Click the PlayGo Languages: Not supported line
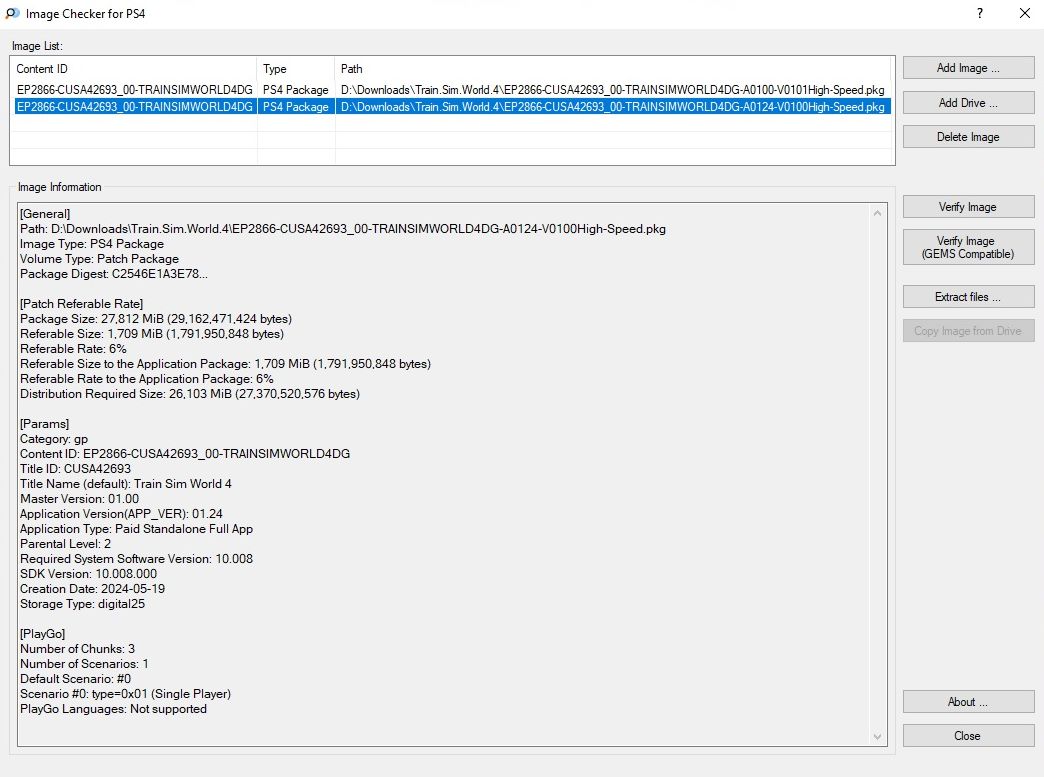The height and width of the screenshot is (777, 1044). click(x=113, y=708)
